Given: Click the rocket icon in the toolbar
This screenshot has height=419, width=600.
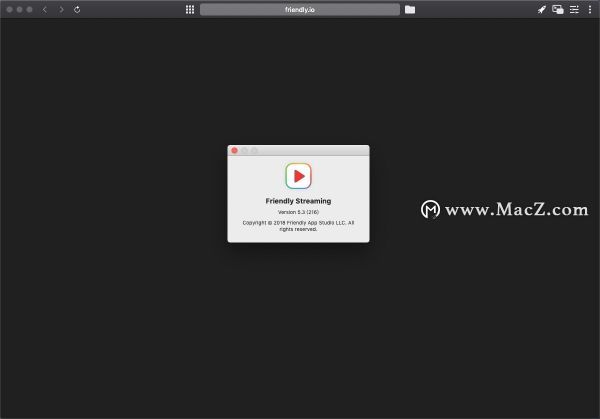Looking at the screenshot, I should coord(541,10).
